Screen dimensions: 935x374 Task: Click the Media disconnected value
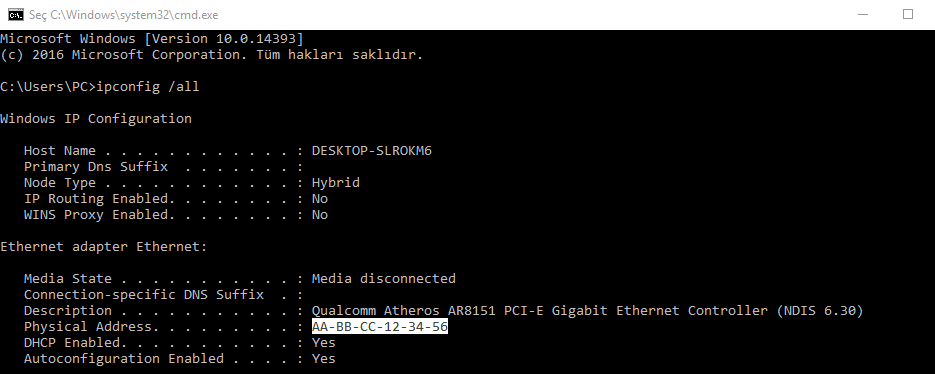click(383, 279)
